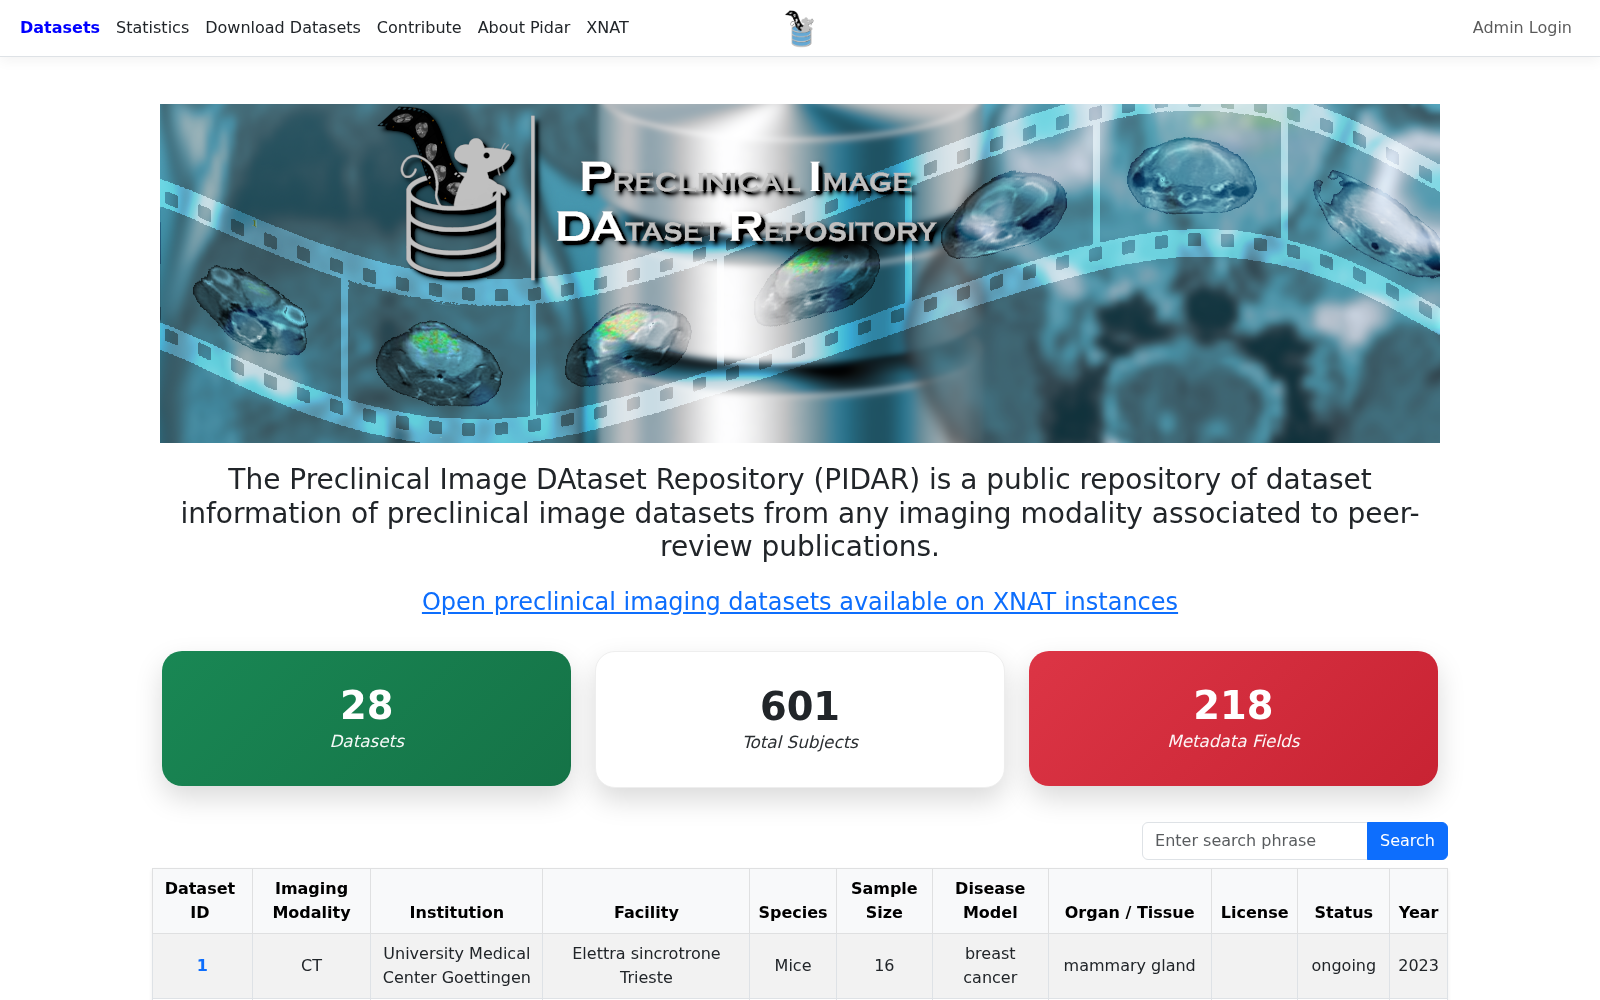Click the 28 Datasets green card
The height and width of the screenshot is (1000, 1600).
(x=367, y=718)
